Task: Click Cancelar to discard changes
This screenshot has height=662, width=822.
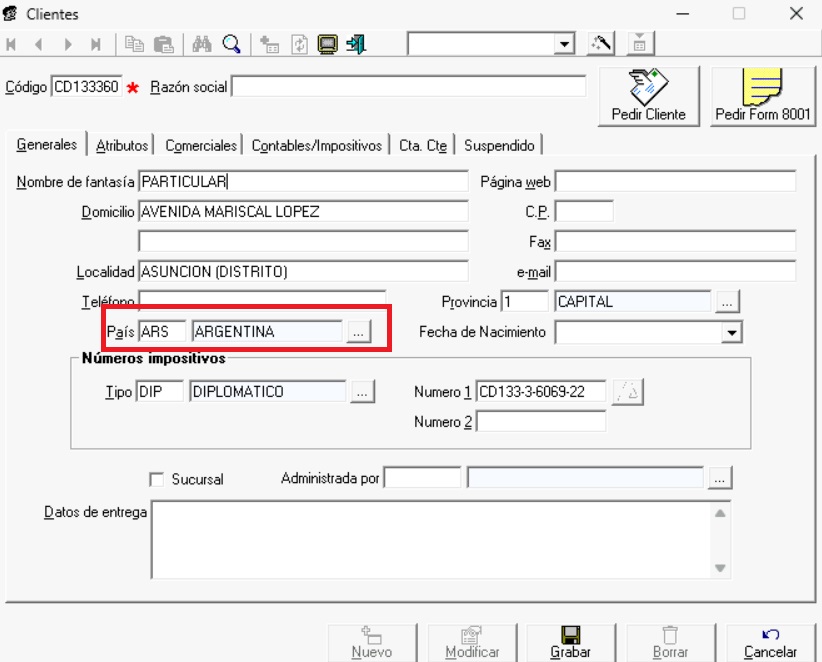Action: tap(770, 642)
